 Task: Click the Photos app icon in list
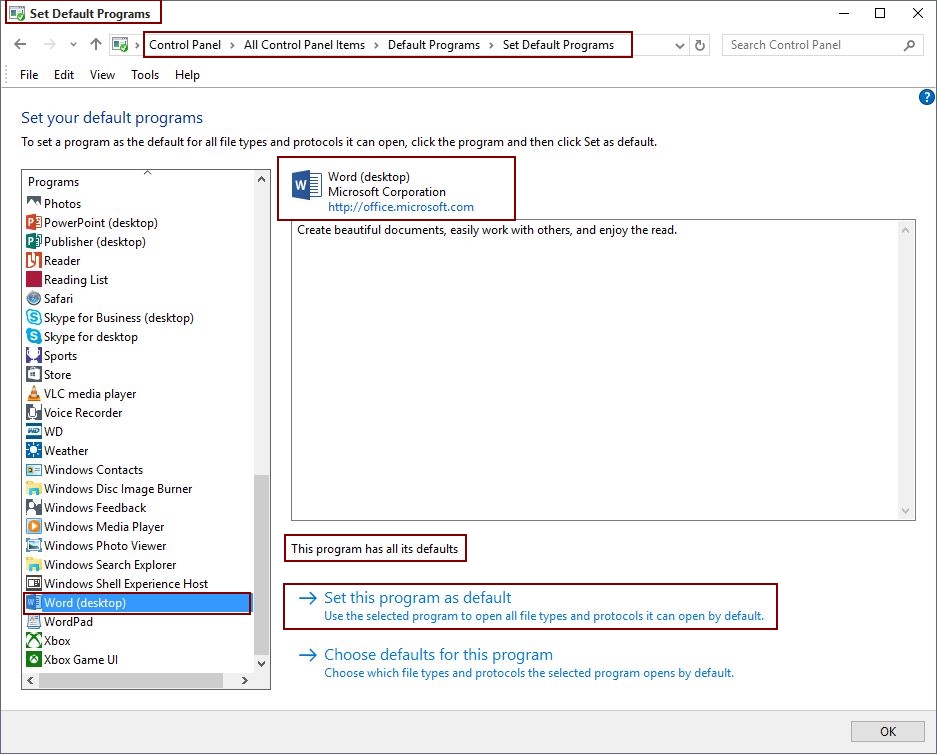34,203
